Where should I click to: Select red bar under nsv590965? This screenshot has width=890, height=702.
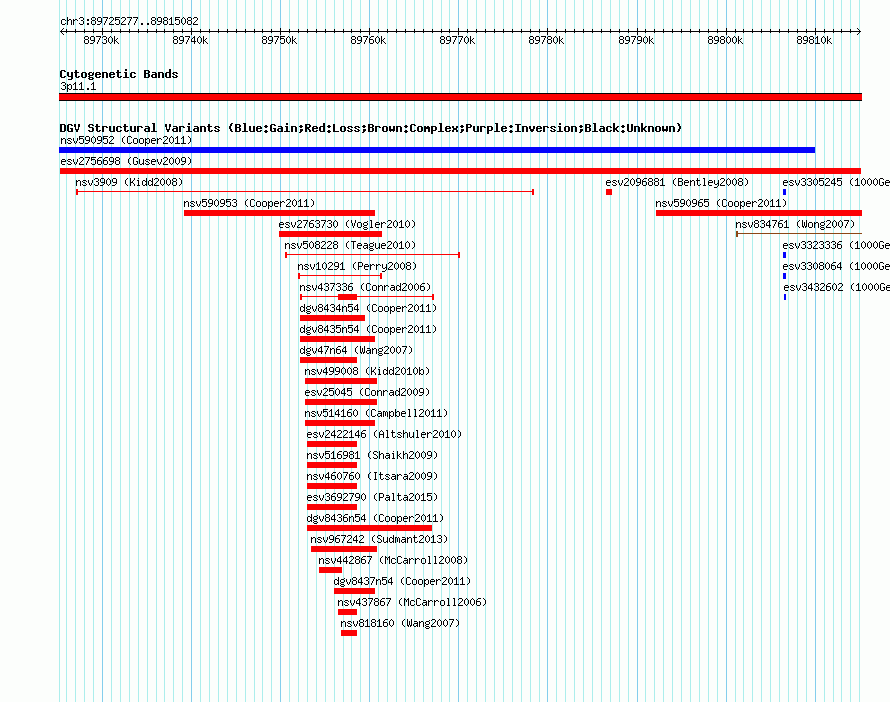(759, 213)
